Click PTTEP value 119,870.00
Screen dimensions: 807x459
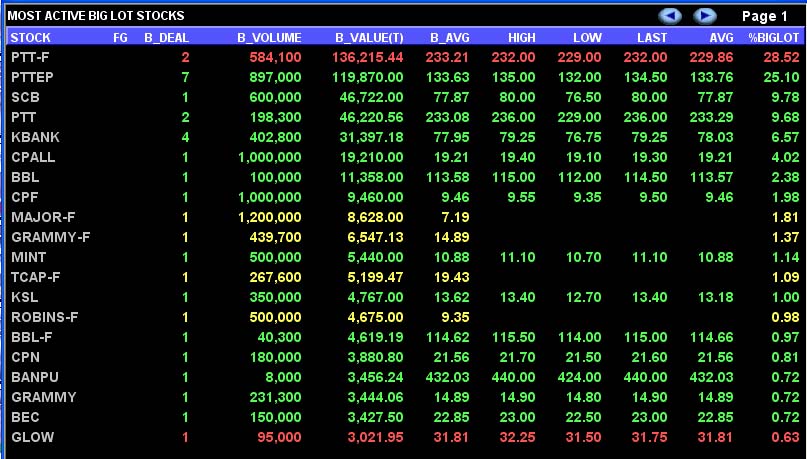pyautogui.click(x=368, y=77)
